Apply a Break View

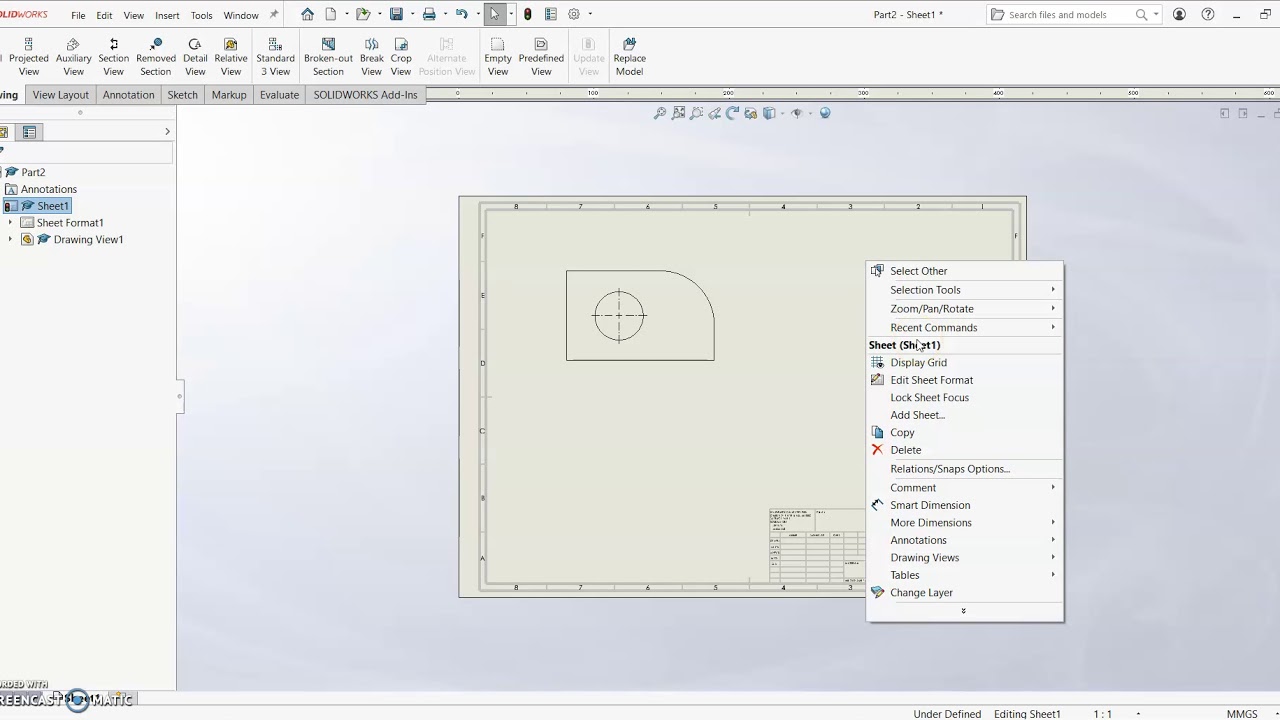371,57
